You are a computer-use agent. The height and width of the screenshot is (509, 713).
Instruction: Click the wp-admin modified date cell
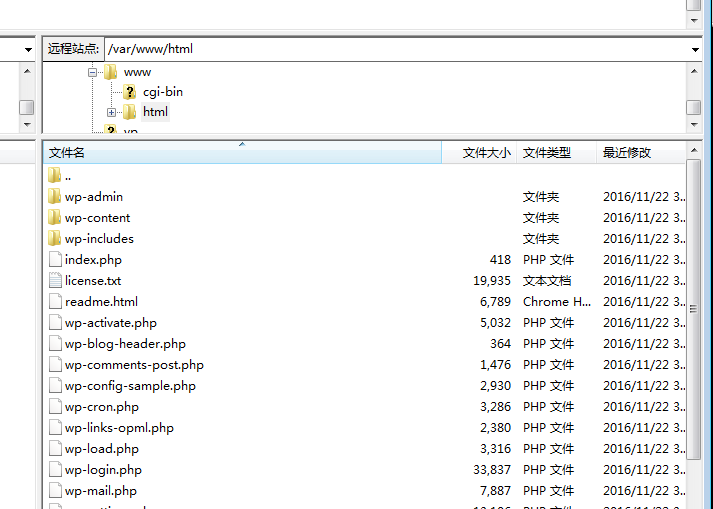[644, 197]
